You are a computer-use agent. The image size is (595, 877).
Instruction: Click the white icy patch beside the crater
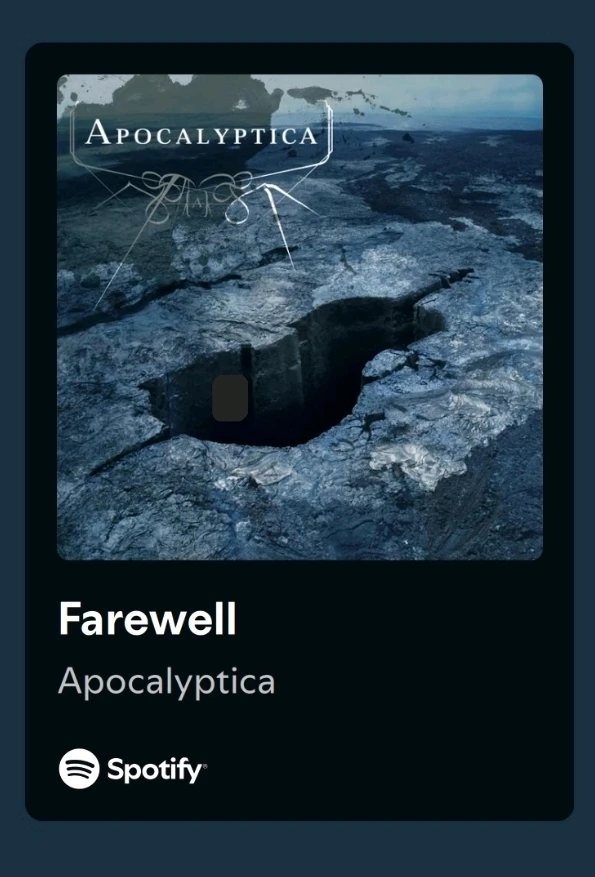(418, 461)
